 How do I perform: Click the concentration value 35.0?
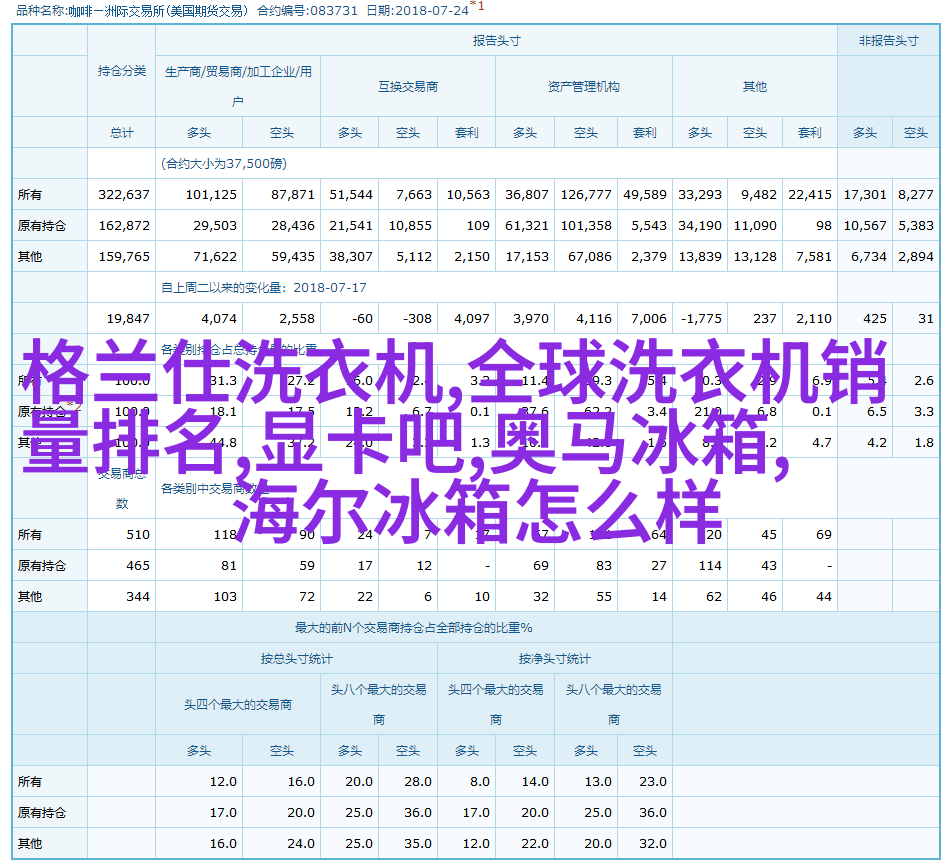(418, 843)
